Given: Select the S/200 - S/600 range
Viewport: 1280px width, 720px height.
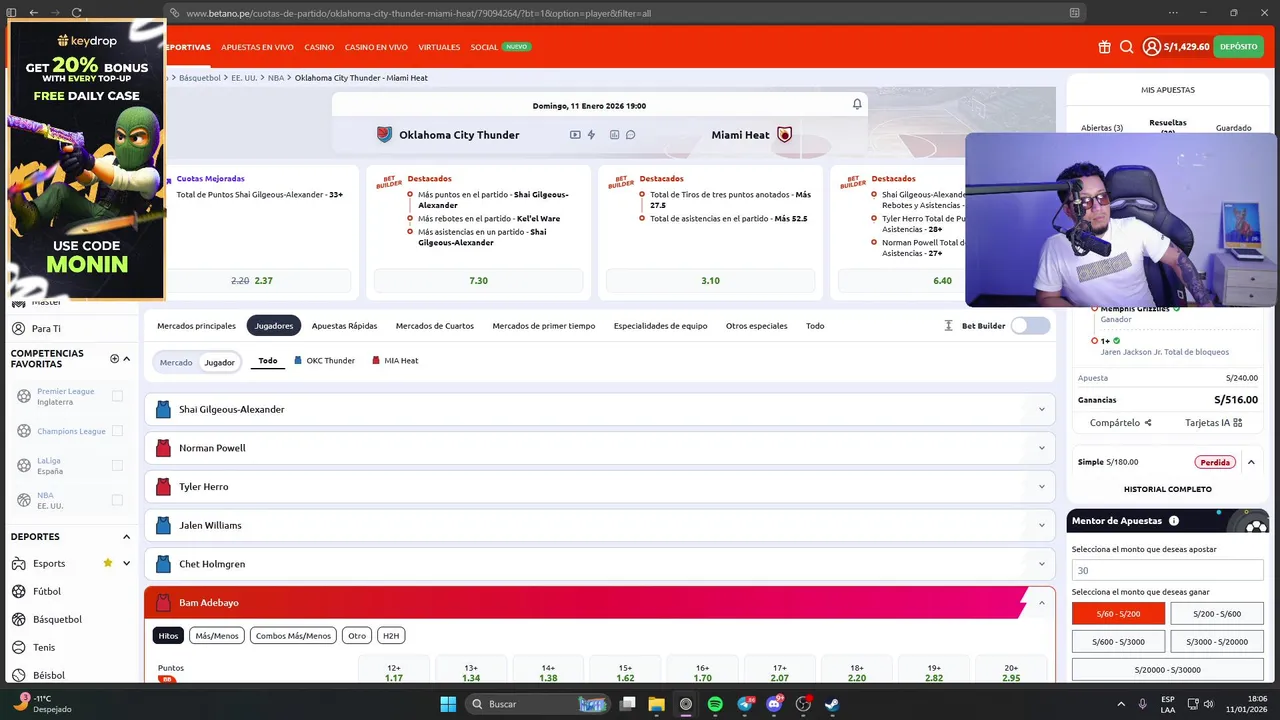Looking at the screenshot, I should tap(1216, 614).
